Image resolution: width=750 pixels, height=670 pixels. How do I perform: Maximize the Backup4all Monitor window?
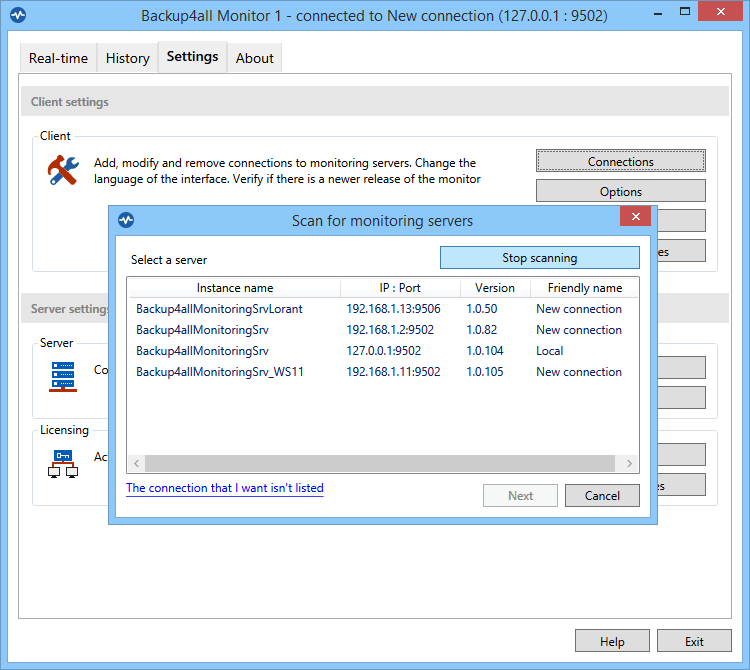(x=684, y=12)
